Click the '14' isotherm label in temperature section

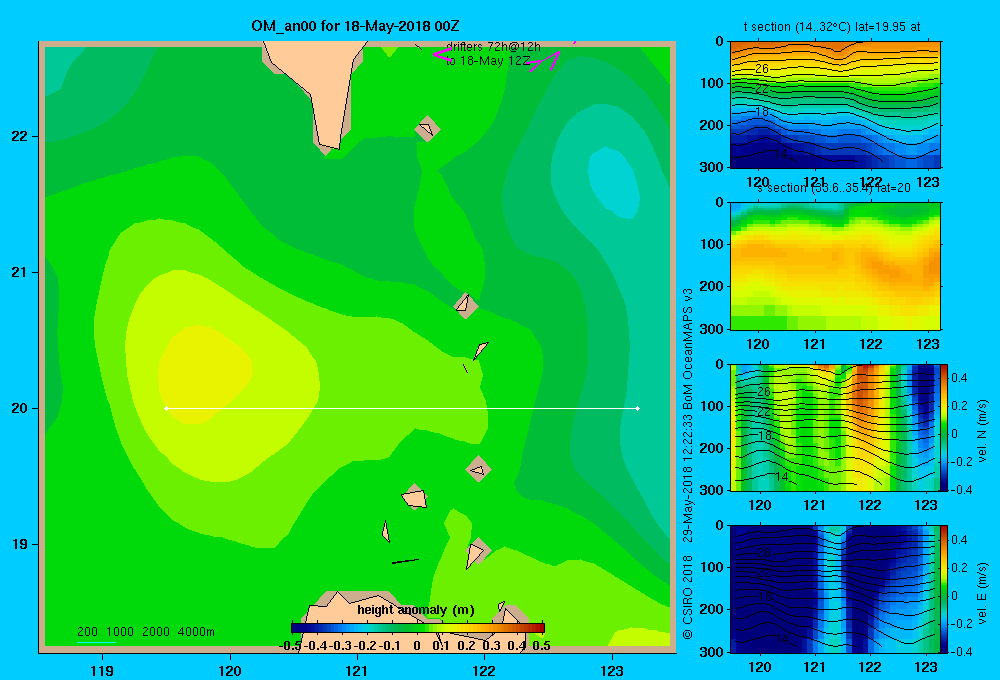coord(781,154)
